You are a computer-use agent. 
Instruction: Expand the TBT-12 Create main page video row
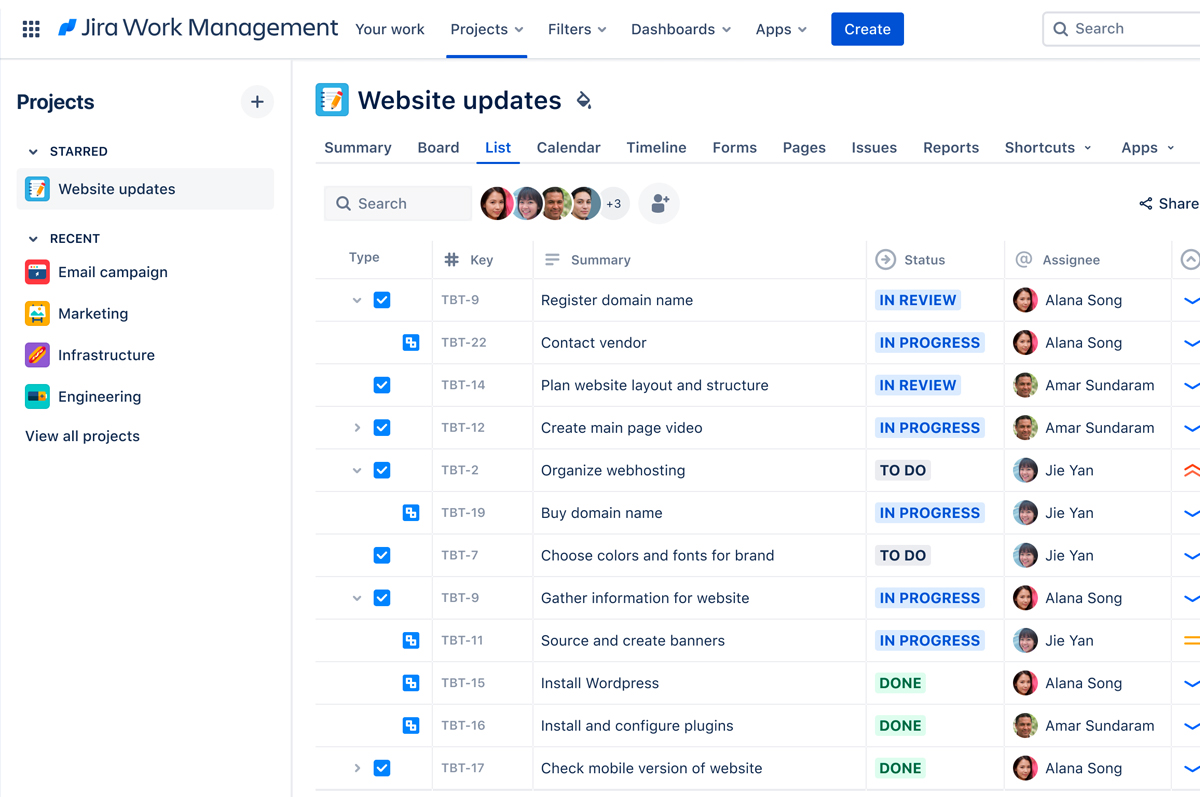point(357,428)
